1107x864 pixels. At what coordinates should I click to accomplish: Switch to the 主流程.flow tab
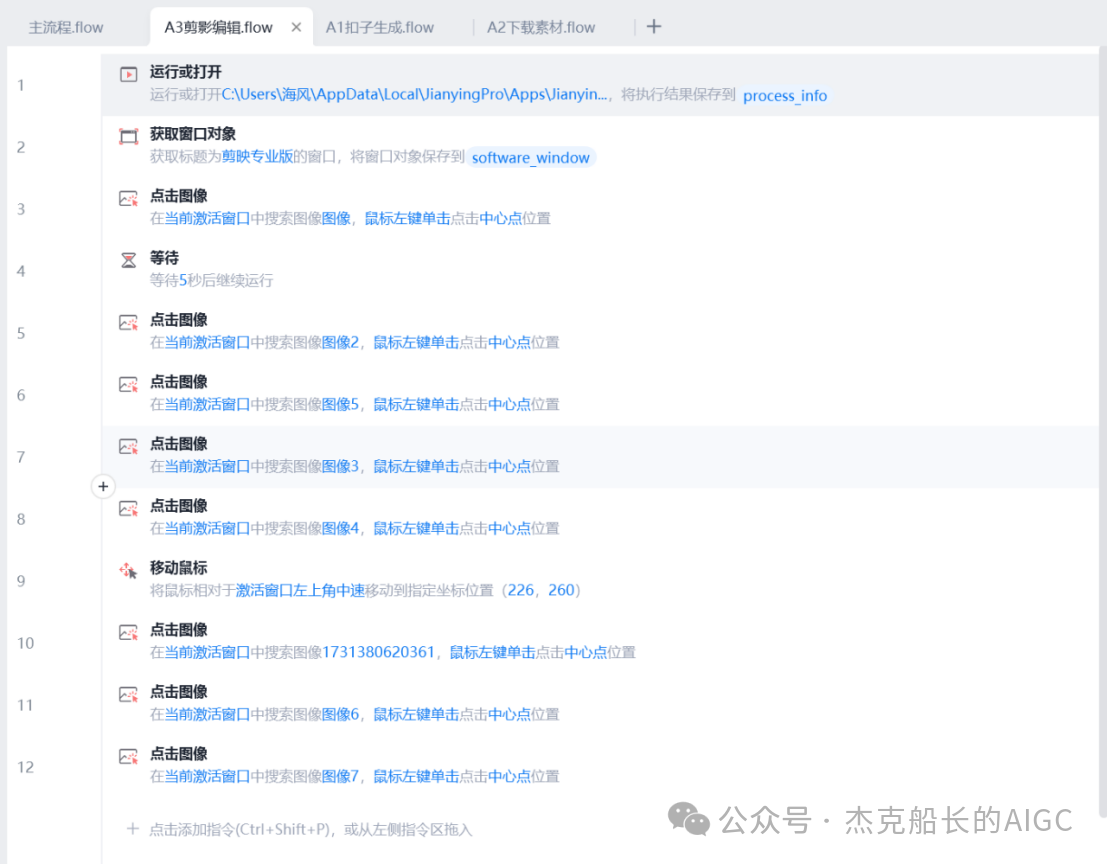(65, 27)
